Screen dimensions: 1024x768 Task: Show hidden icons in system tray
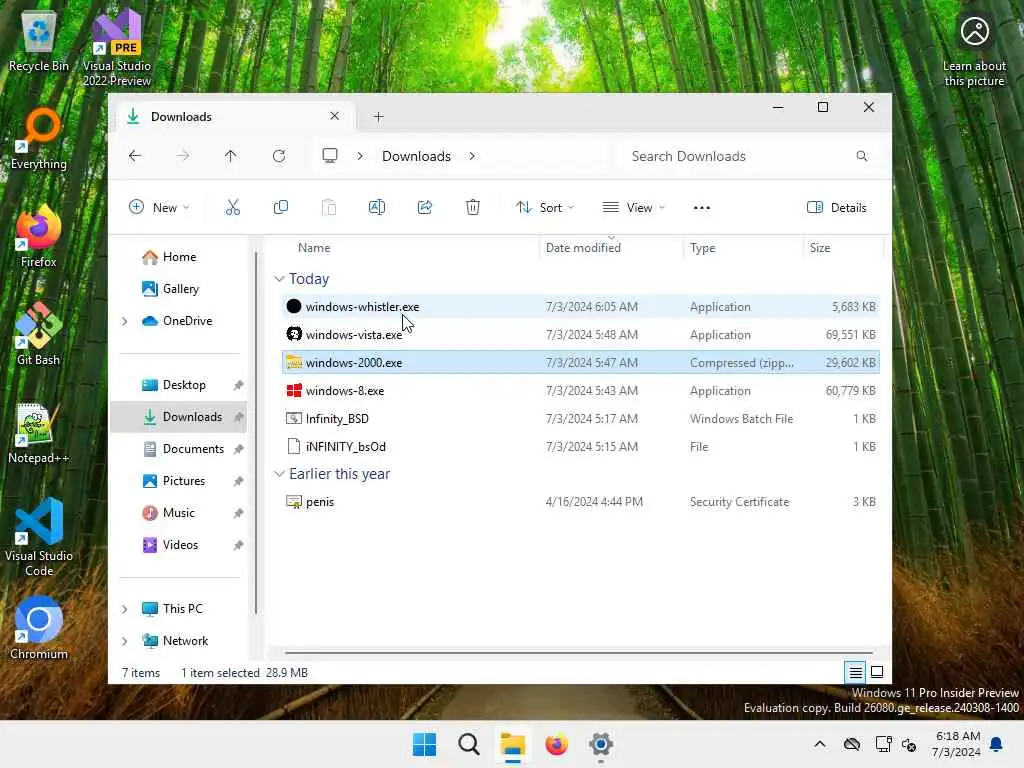click(x=820, y=744)
